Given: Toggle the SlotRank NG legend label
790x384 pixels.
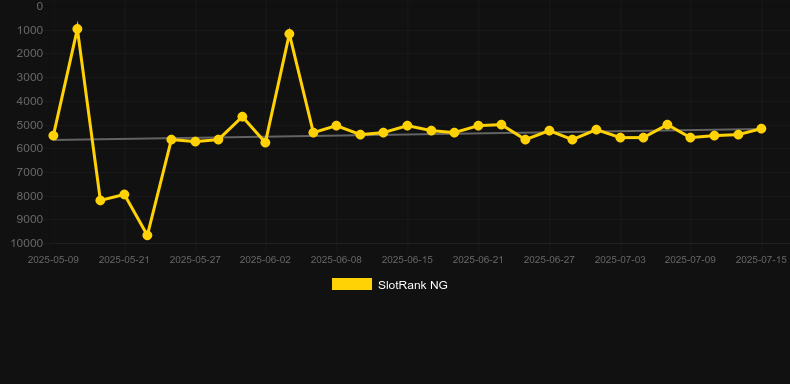Looking at the screenshot, I should tap(413, 285).
